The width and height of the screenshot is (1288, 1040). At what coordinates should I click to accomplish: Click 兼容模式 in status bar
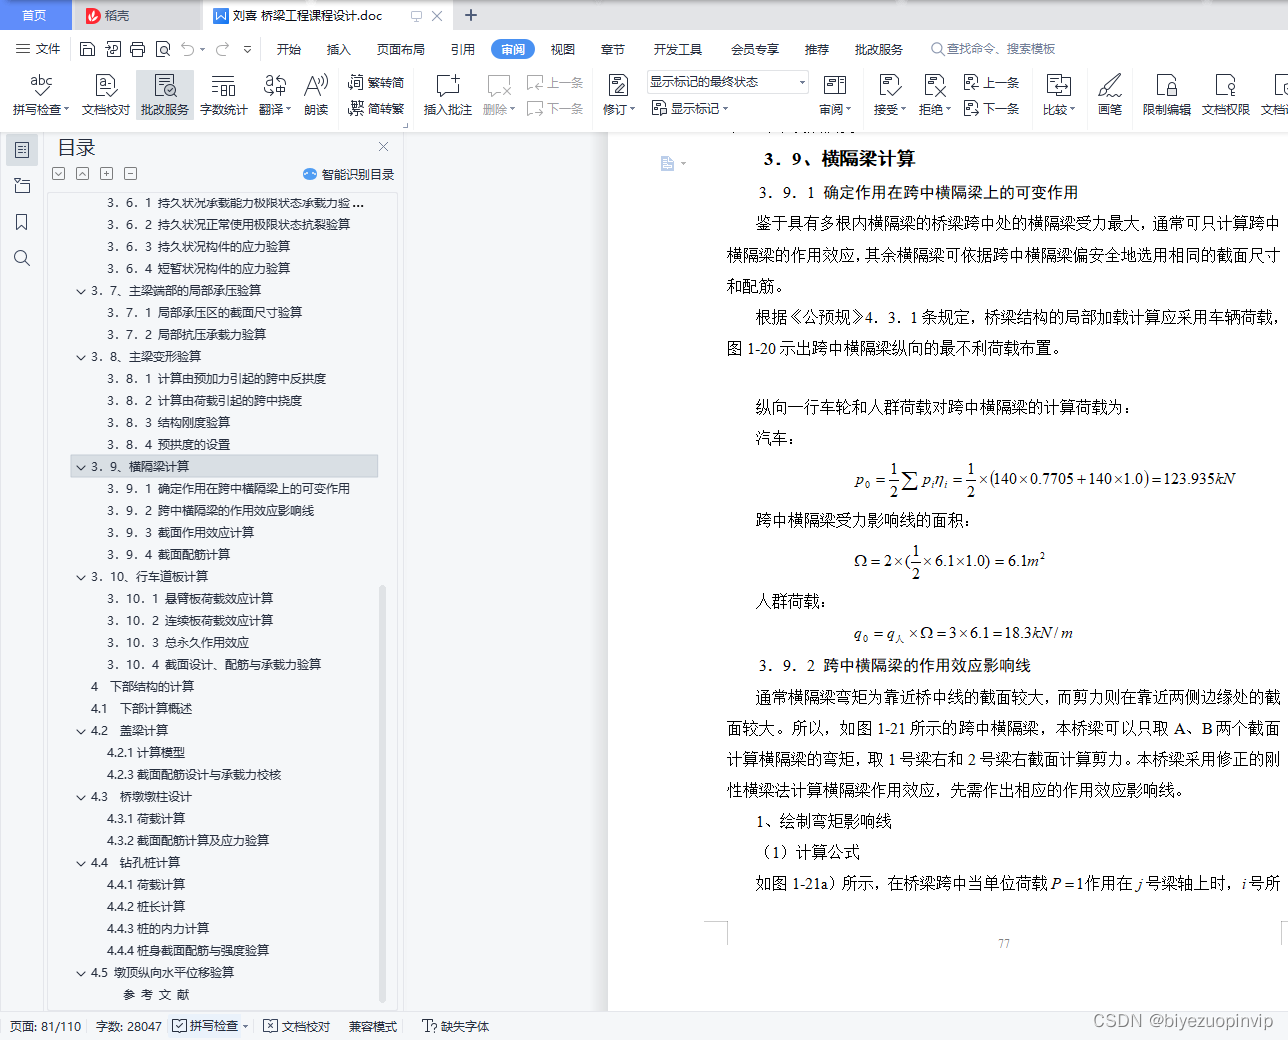click(x=373, y=1026)
